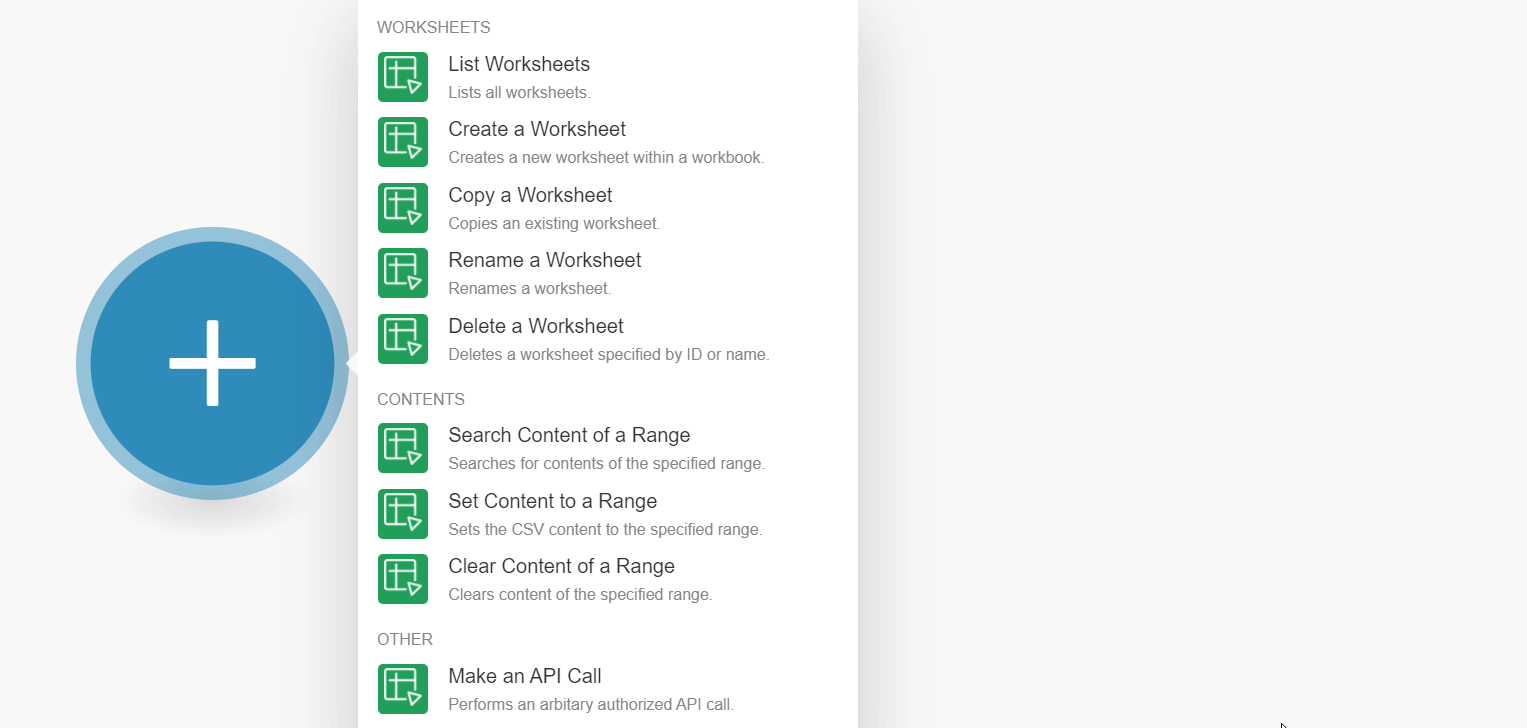This screenshot has width=1527, height=728.
Task: Open the Search Content of a Range action
Action: pyautogui.click(x=569, y=435)
